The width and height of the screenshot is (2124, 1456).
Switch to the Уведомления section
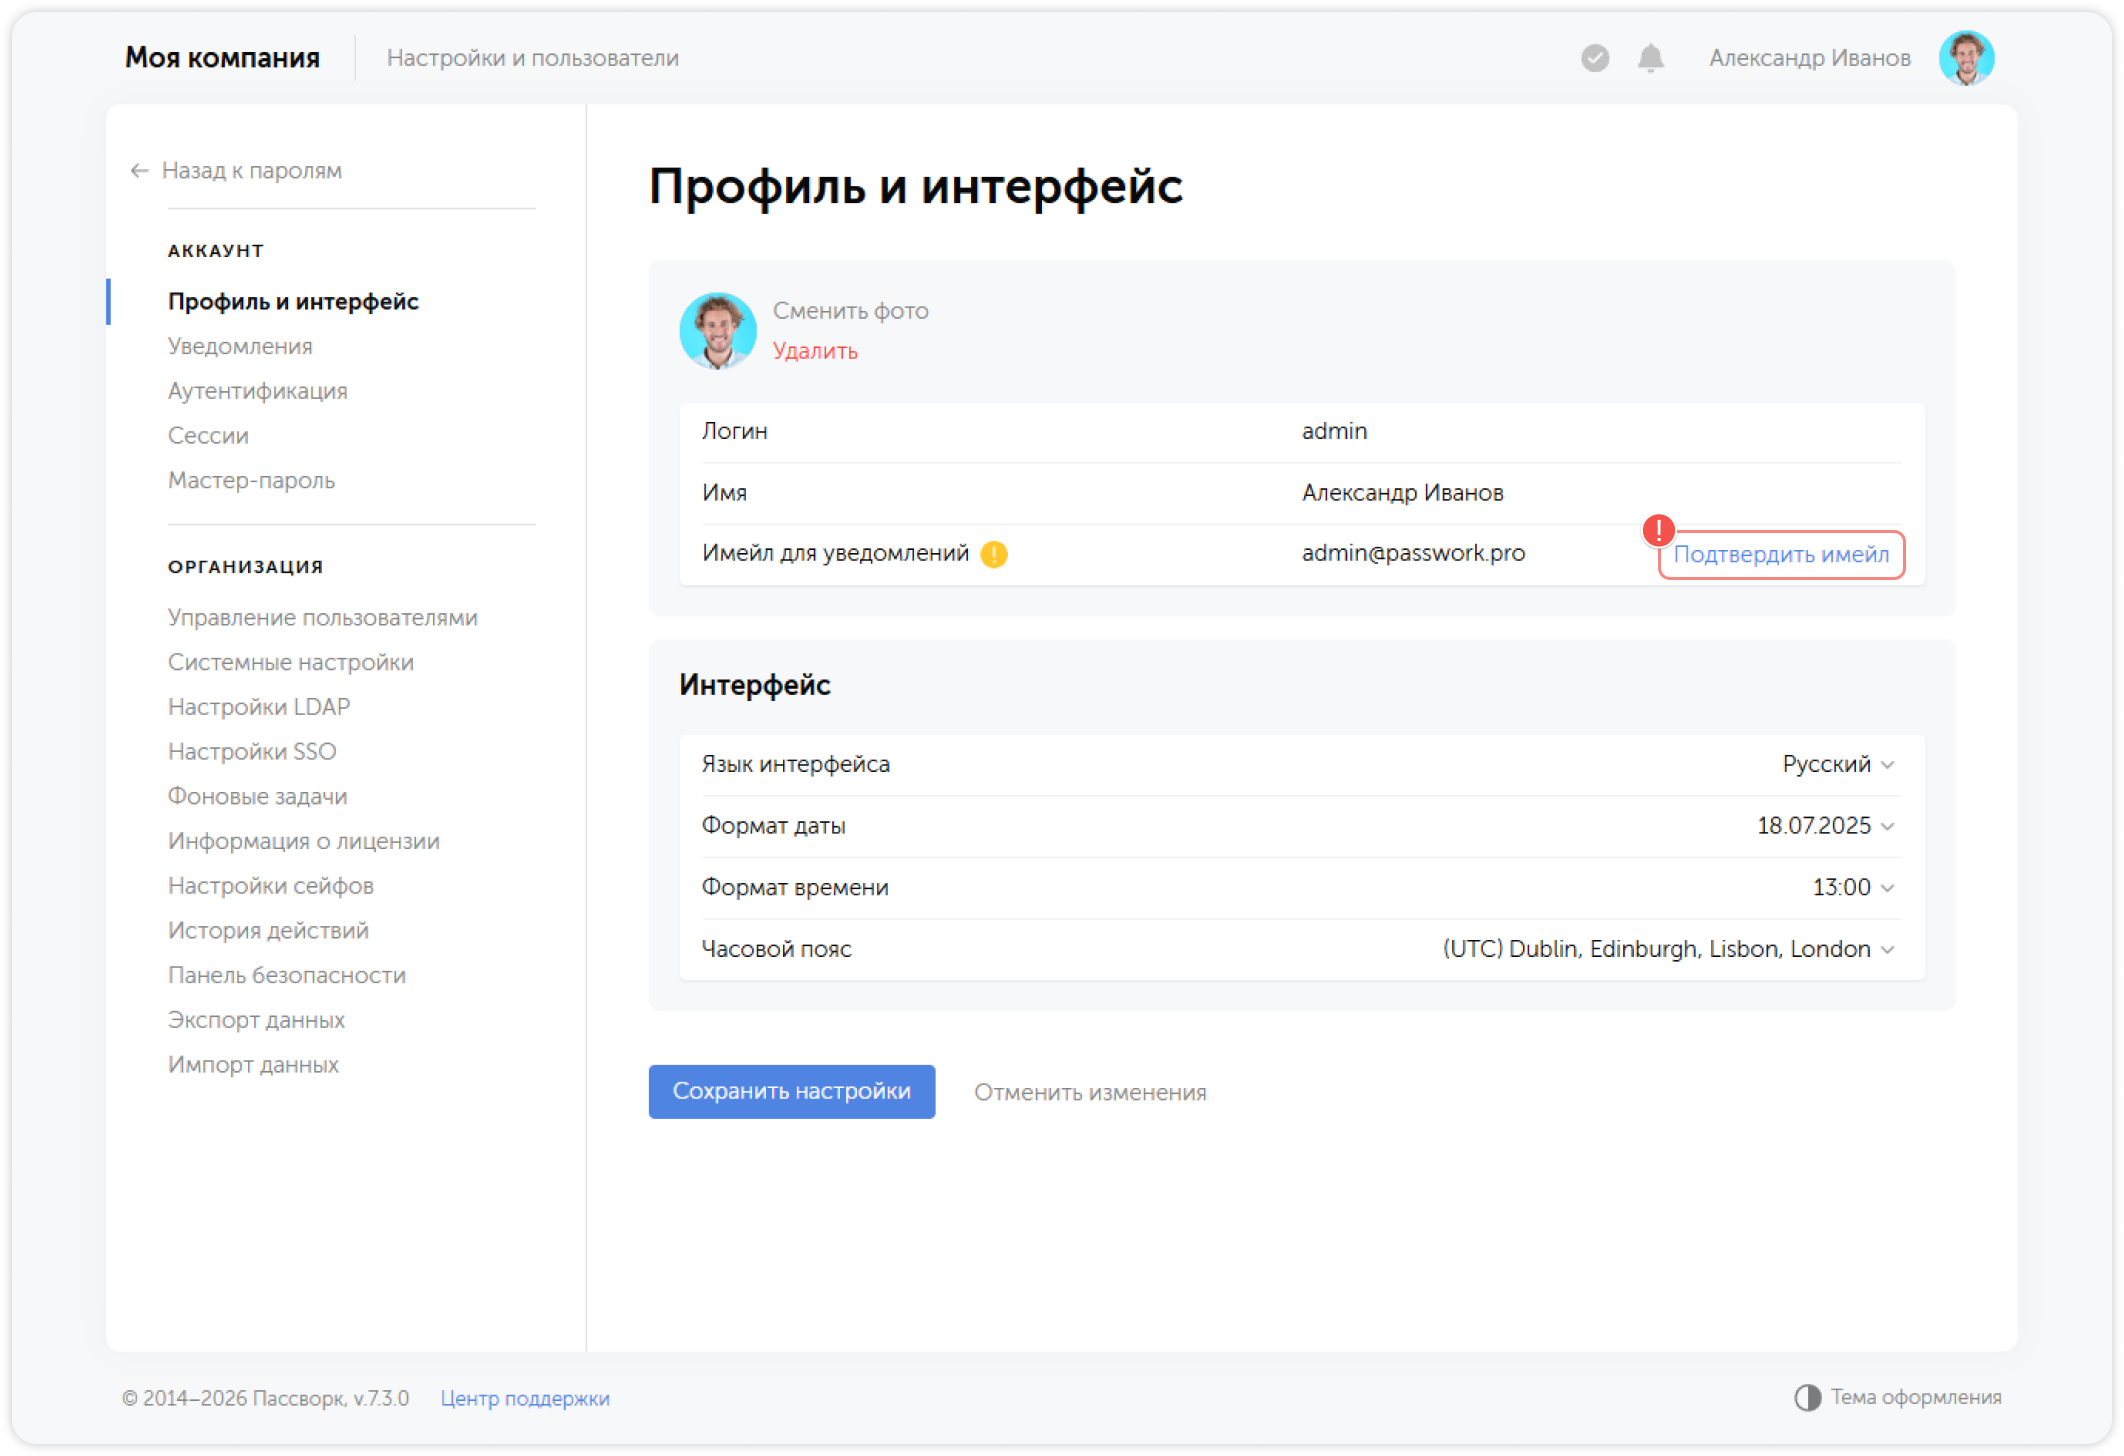coord(240,346)
